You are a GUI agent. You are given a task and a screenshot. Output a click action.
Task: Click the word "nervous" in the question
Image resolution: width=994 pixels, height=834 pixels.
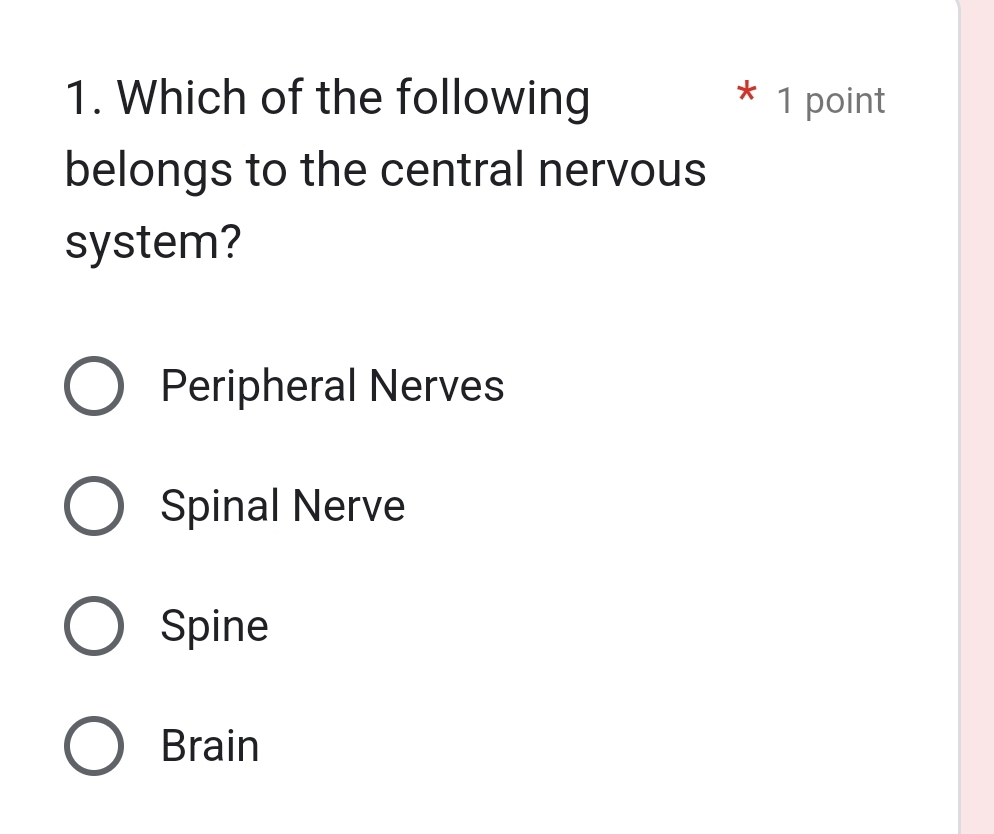click(x=623, y=170)
